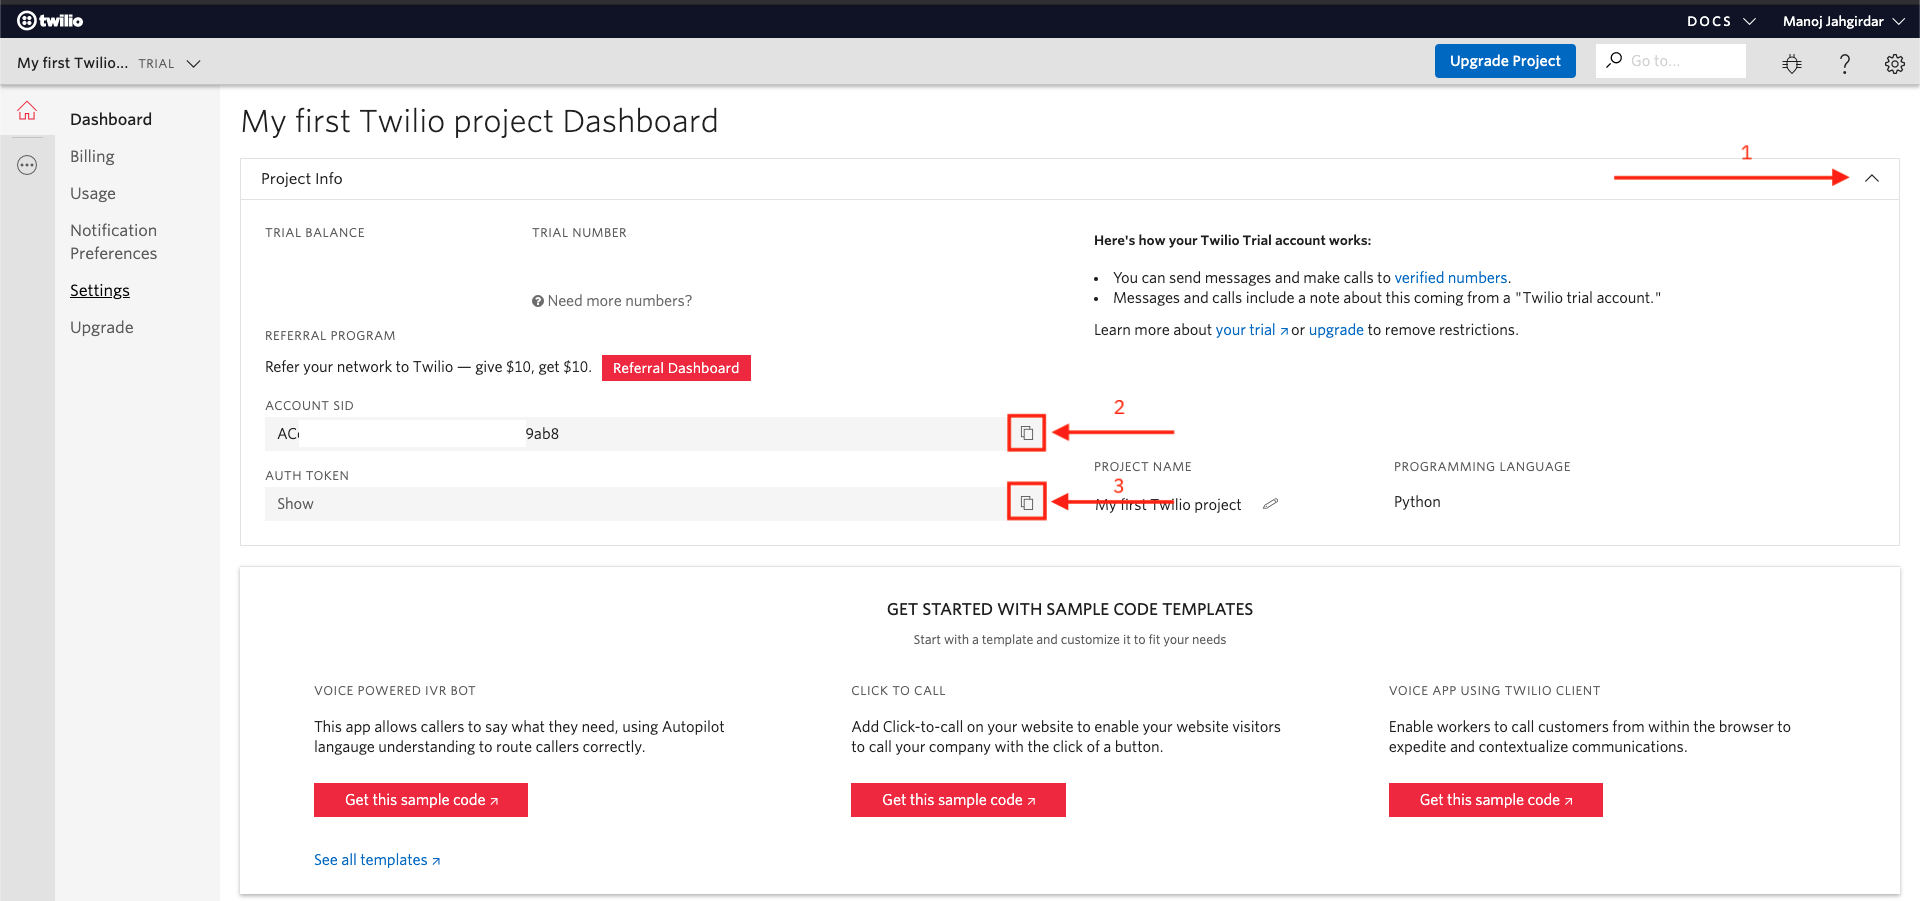This screenshot has height=901, width=1920.
Task: Open the DOCS dropdown
Action: coord(1721,21)
